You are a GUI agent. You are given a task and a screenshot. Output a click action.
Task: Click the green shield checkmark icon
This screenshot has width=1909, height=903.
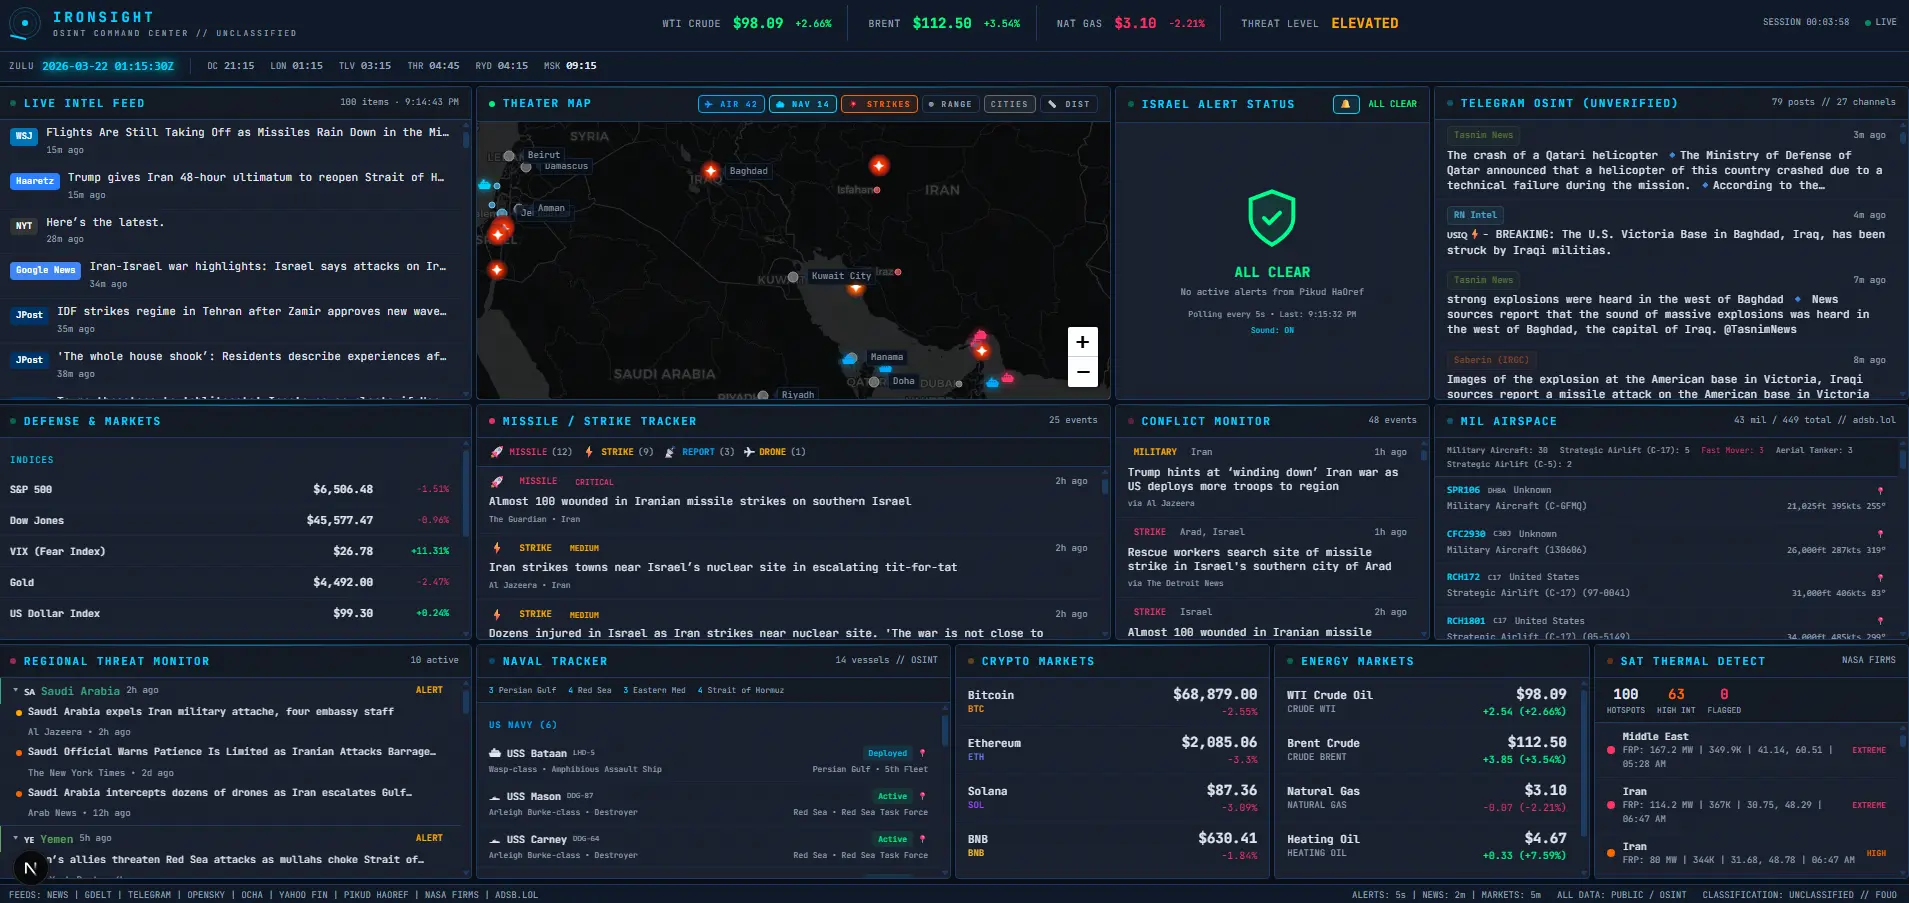pos(1272,218)
